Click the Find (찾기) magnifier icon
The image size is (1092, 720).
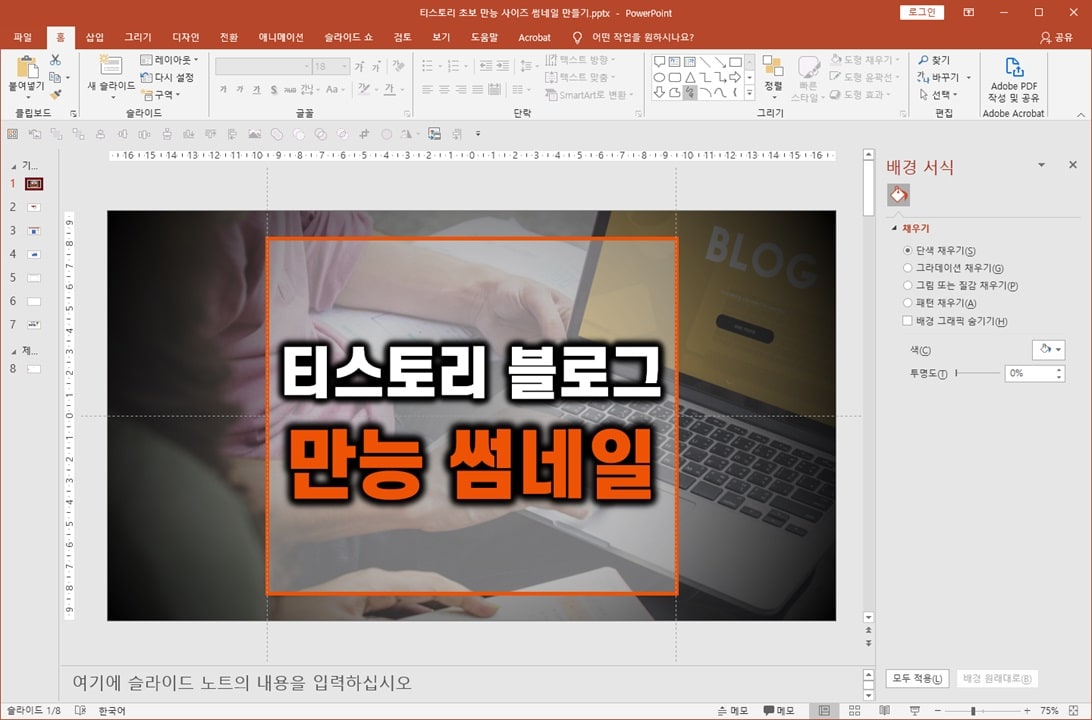tap(924, 60)
